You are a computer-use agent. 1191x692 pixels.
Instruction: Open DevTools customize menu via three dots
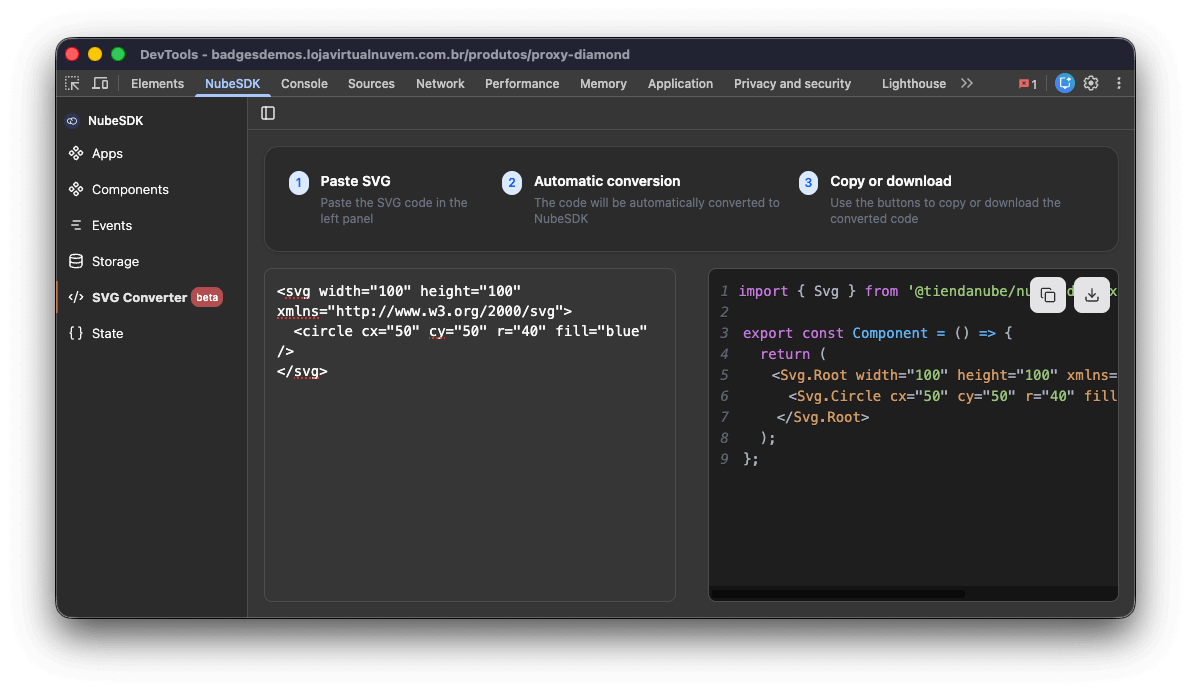click(1119, 83)
